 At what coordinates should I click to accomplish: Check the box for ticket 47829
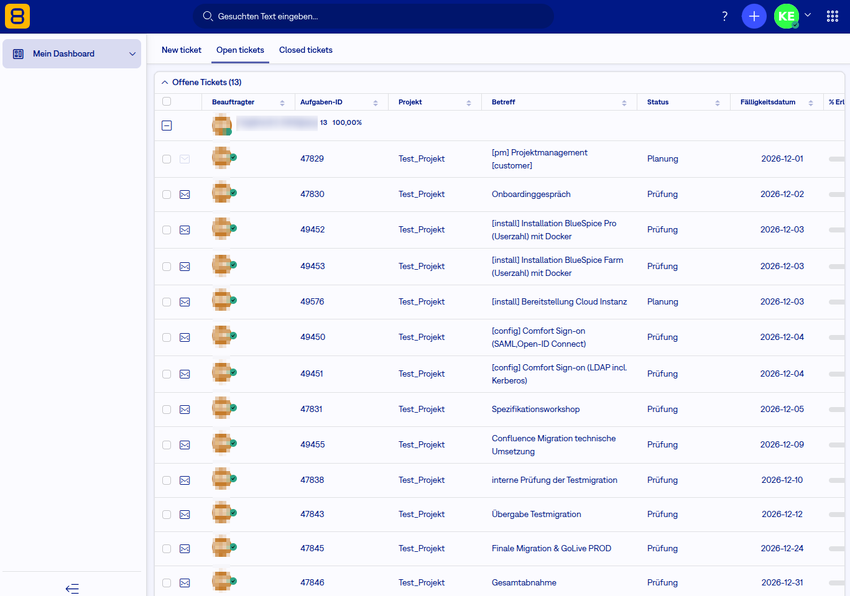(166, 159)
